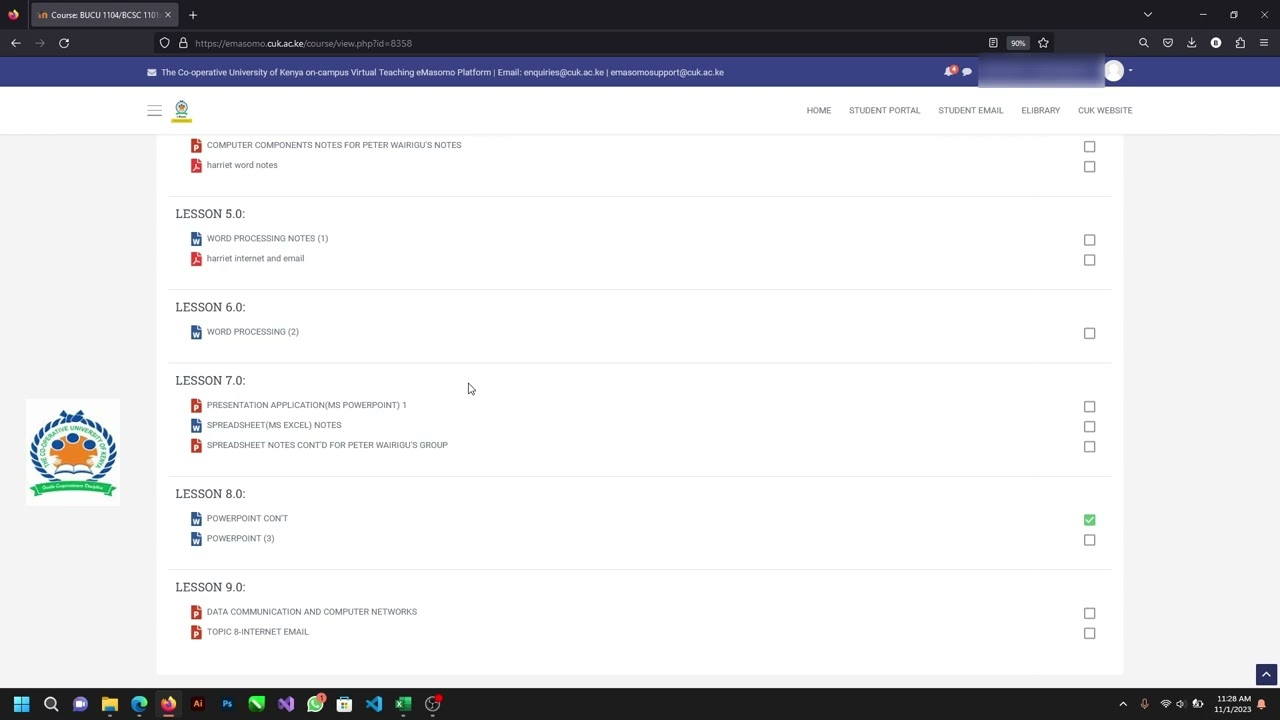Go back with the browser back arrow
The height and width of the screenshot is (720, 1280).
[x=16, y=43]
